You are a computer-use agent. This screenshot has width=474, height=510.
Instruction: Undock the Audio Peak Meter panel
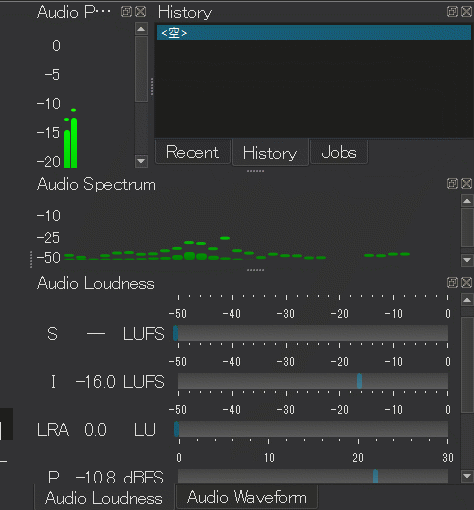point(126,12)
